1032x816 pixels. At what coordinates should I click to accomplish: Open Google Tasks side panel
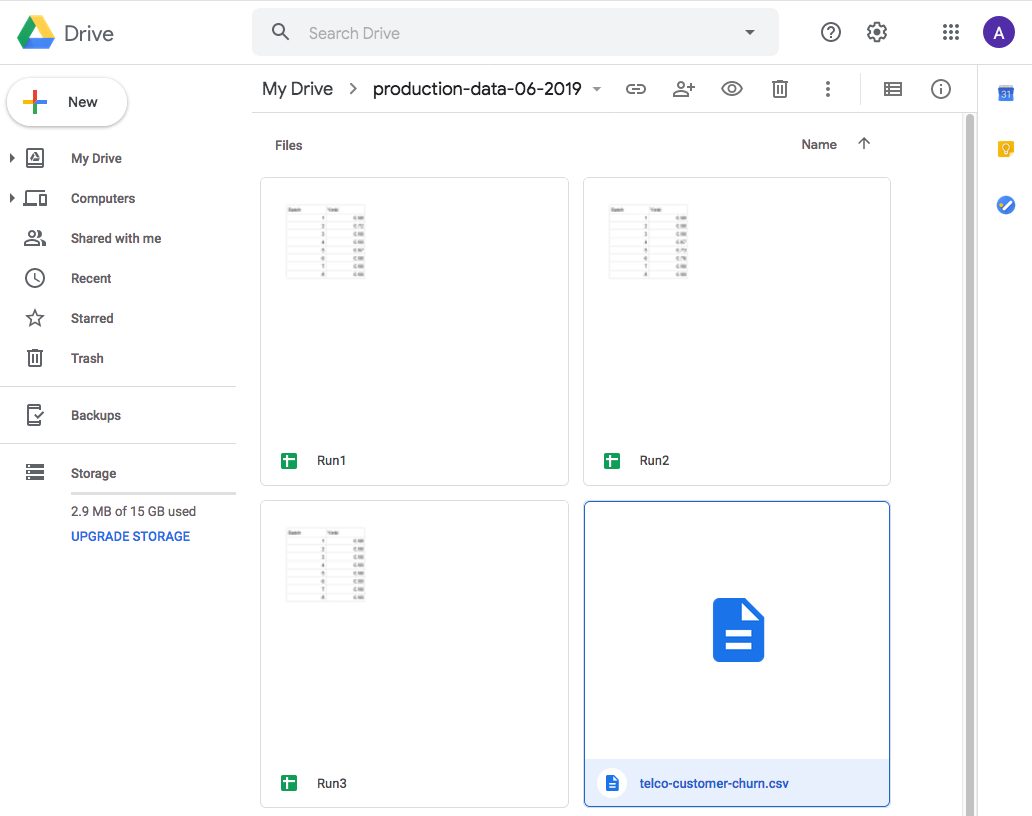click(1005, 205)
